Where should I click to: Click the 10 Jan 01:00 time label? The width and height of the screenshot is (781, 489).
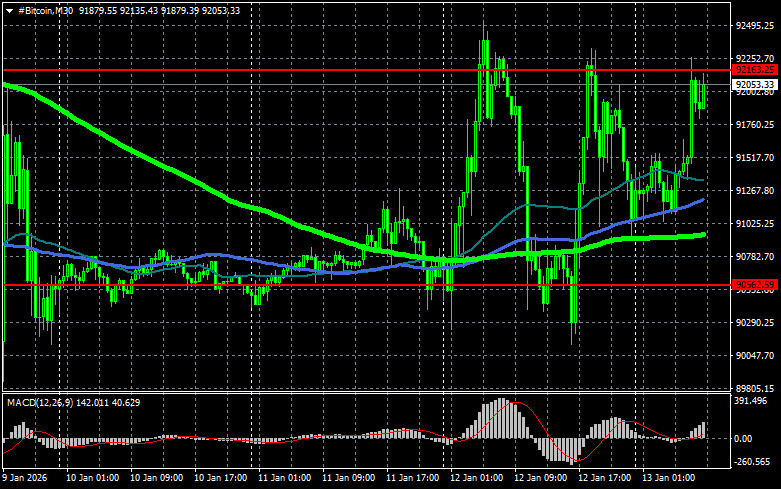[x=93, y=478]
